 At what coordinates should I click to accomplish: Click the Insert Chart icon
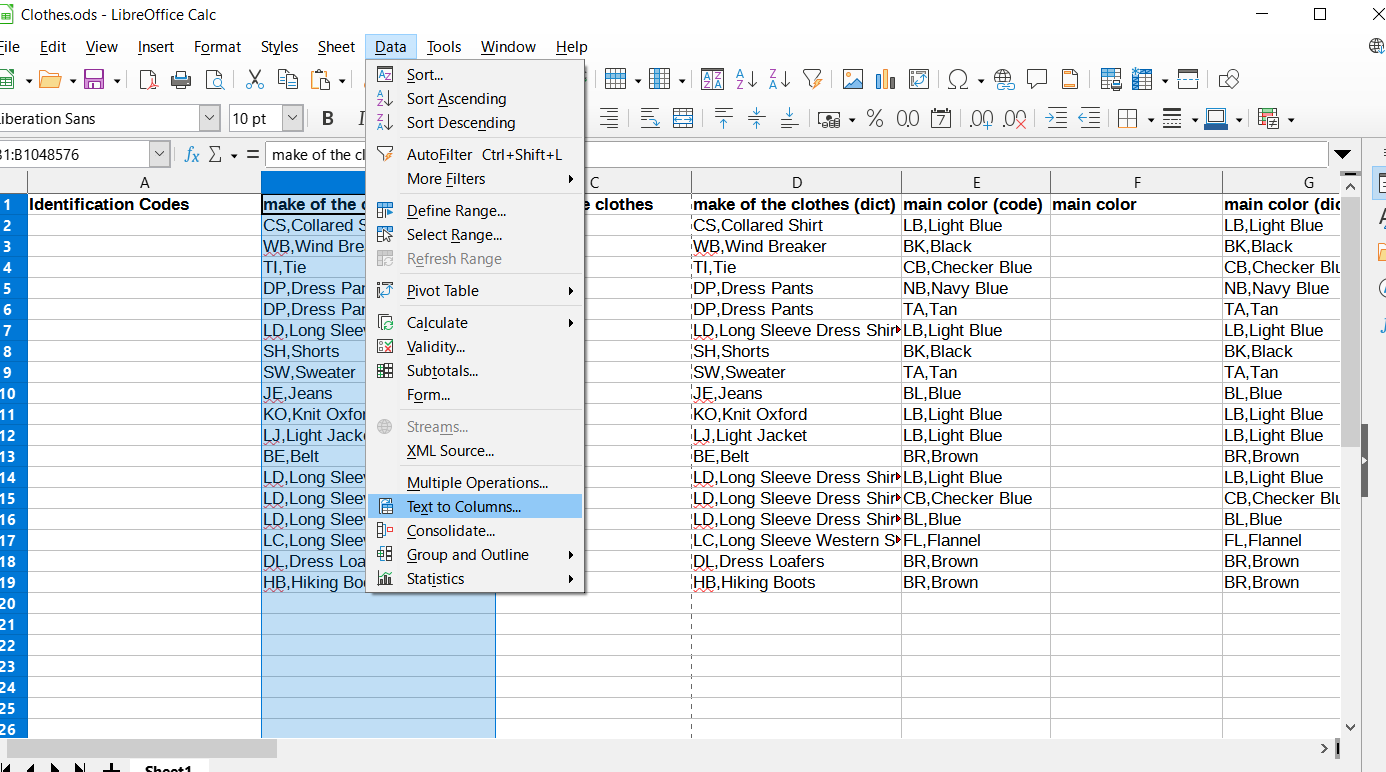[x=885, y=80]
